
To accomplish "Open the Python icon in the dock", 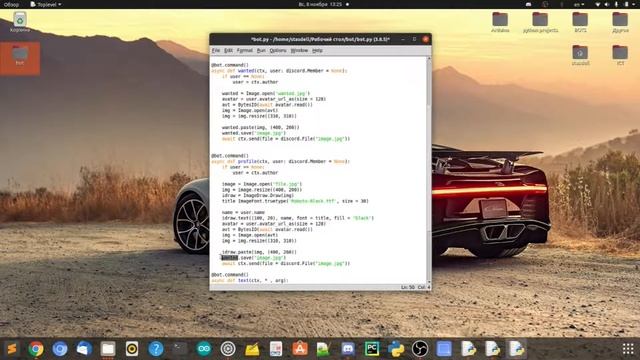I will [396, 349].
